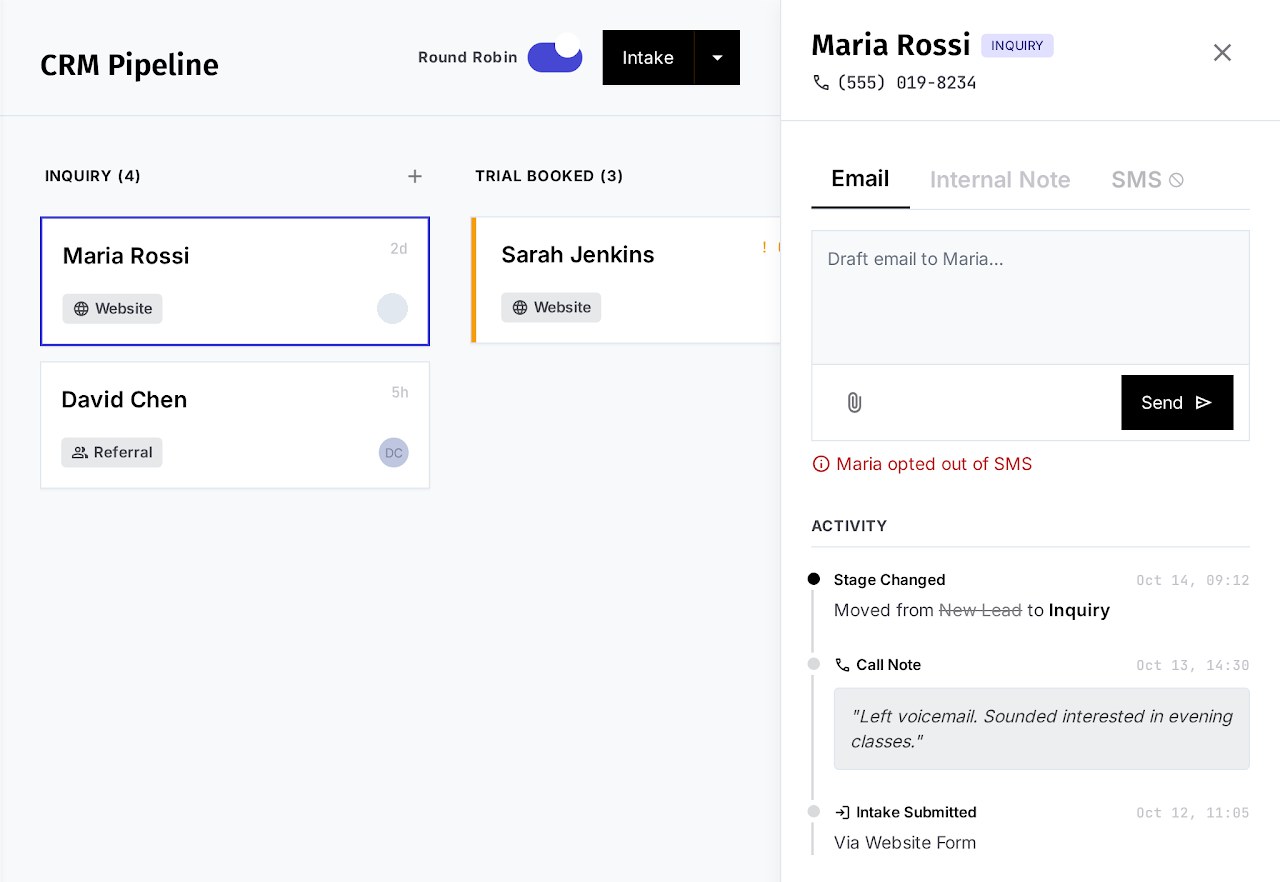This screenshot has height=882, width=1280.
Task: Click the Website tag on Maria Rossi's card
Action: 112,309
